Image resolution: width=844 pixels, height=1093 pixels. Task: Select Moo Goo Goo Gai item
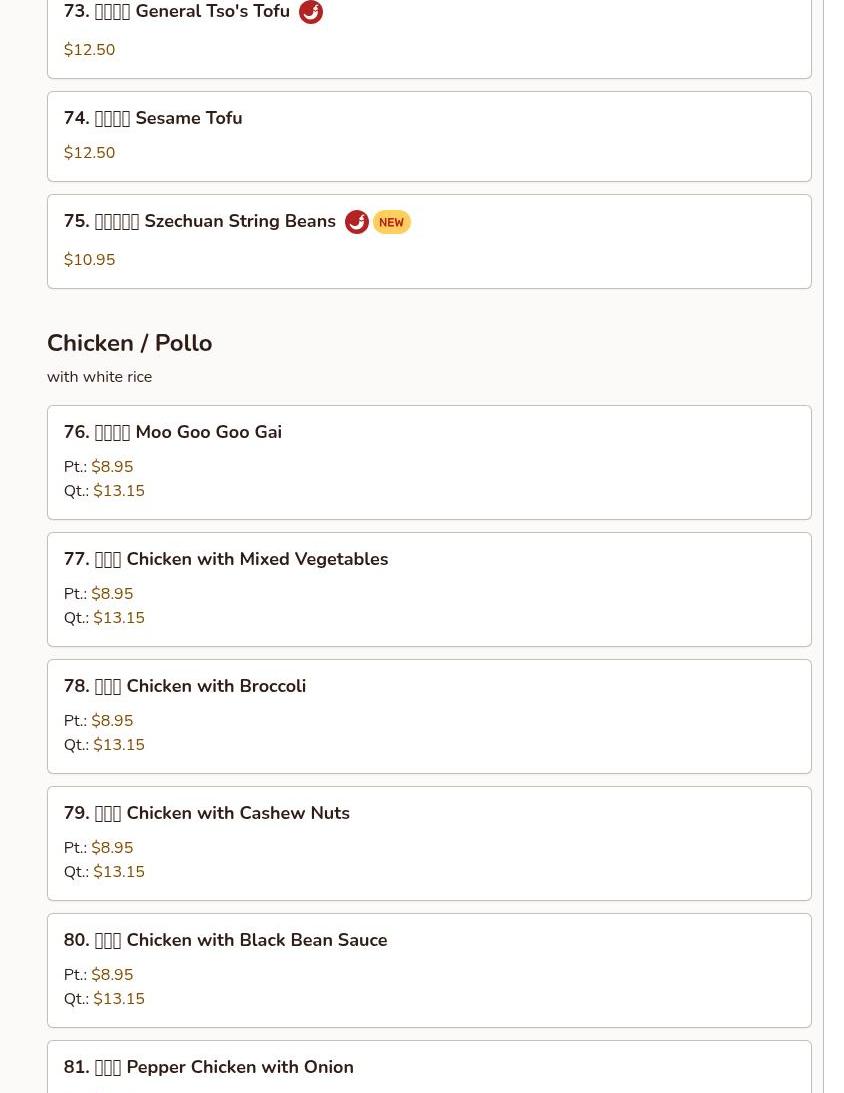(x=429, y=462)
